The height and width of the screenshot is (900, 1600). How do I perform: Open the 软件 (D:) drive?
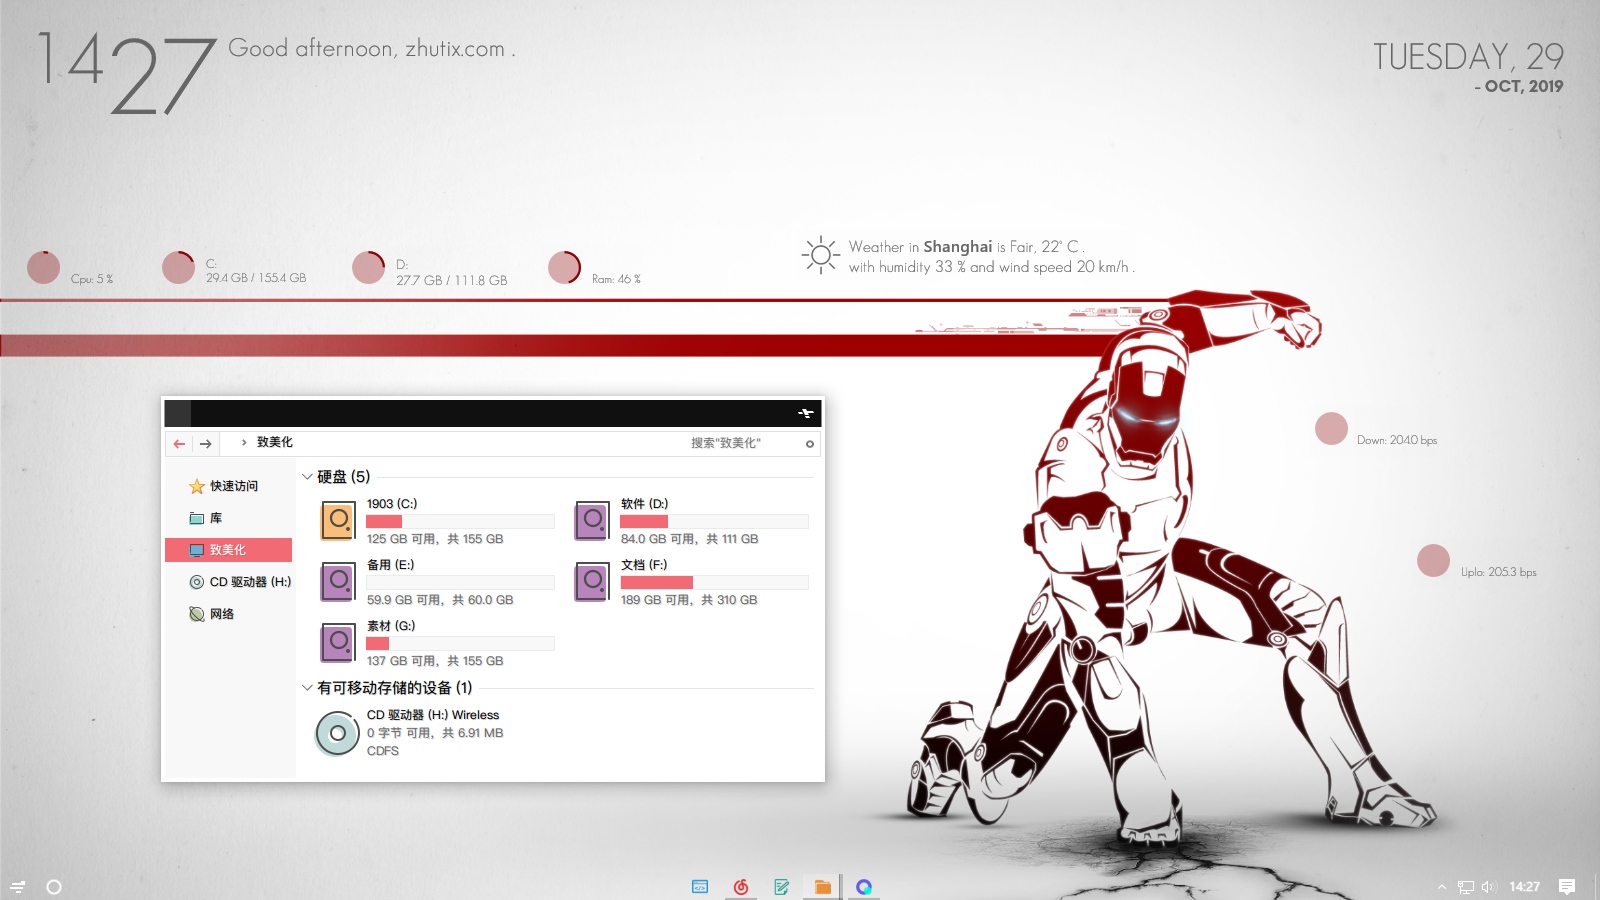tap(592, 521)
